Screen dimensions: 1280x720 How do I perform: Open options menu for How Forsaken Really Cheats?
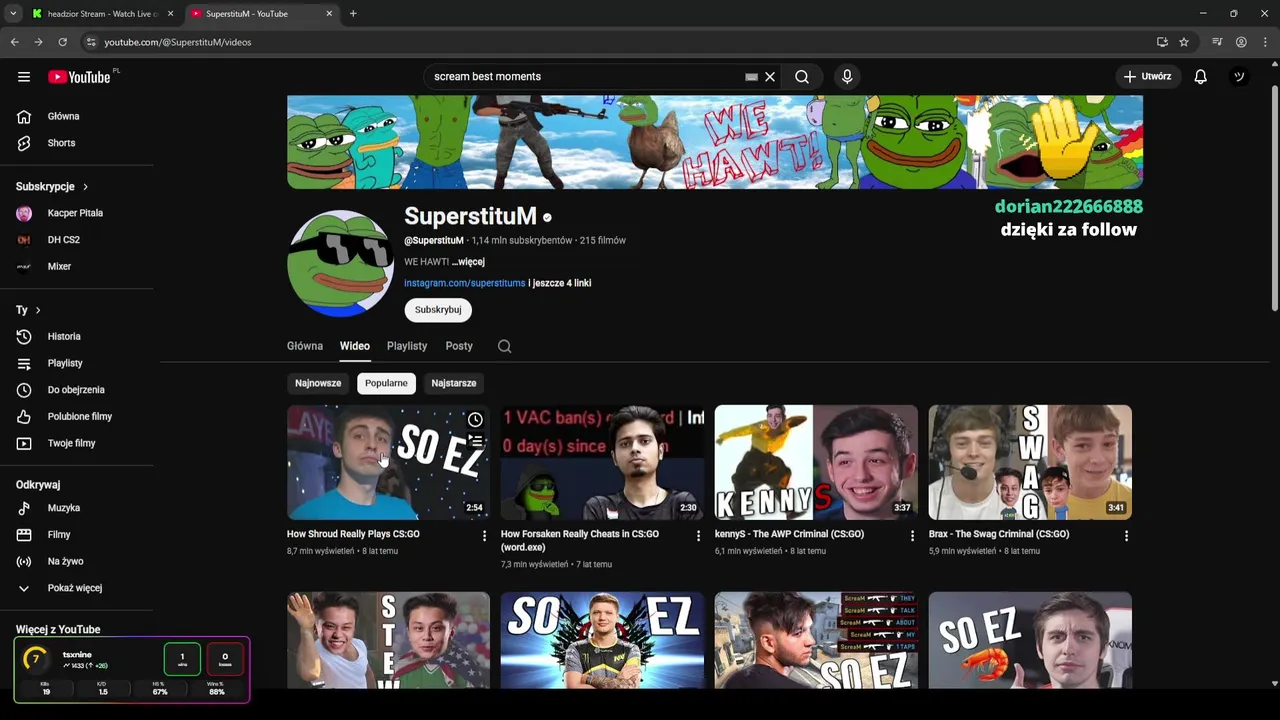[698, 536]
